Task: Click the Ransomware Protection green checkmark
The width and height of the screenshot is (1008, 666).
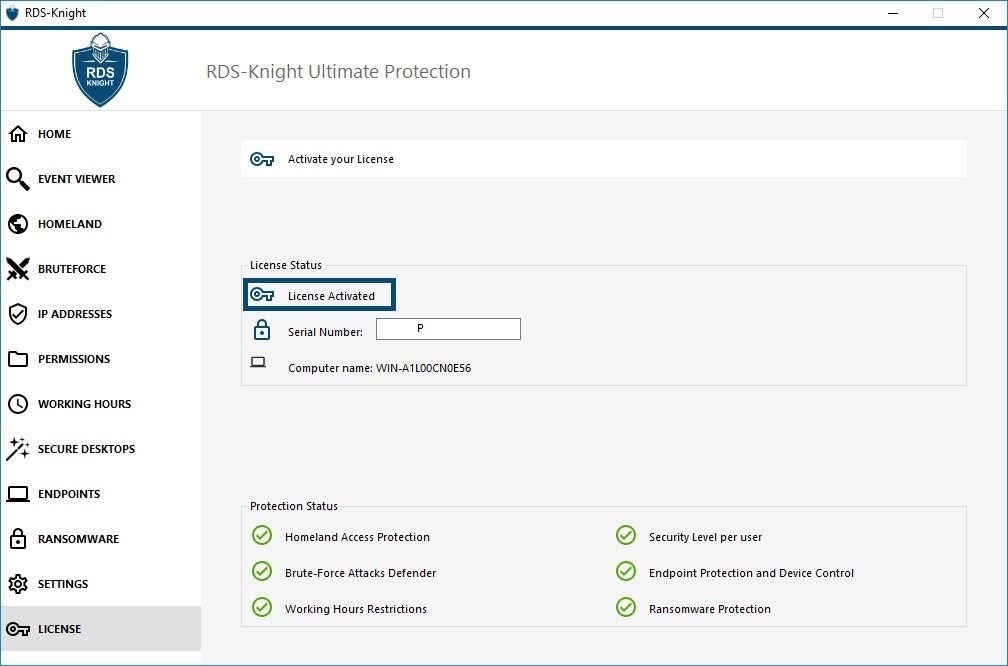Action: tap(626, 607)
